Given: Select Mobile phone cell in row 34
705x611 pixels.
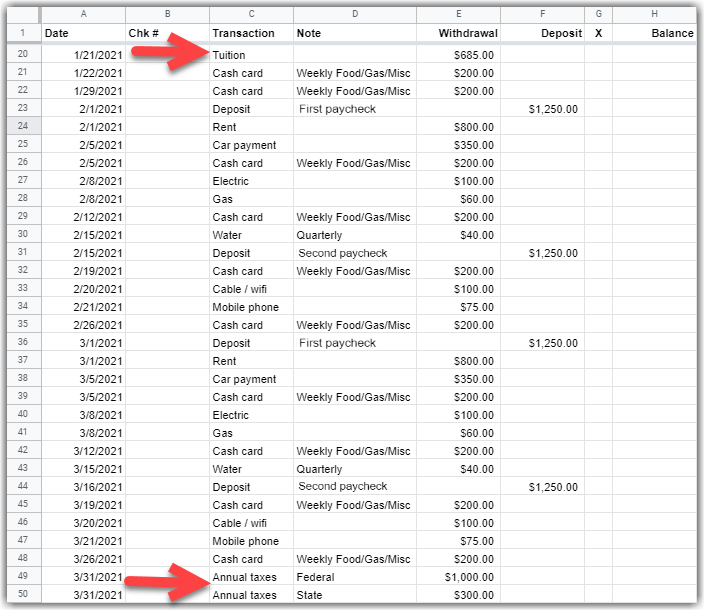Looking at the screenshot, I should pos(251,307).
